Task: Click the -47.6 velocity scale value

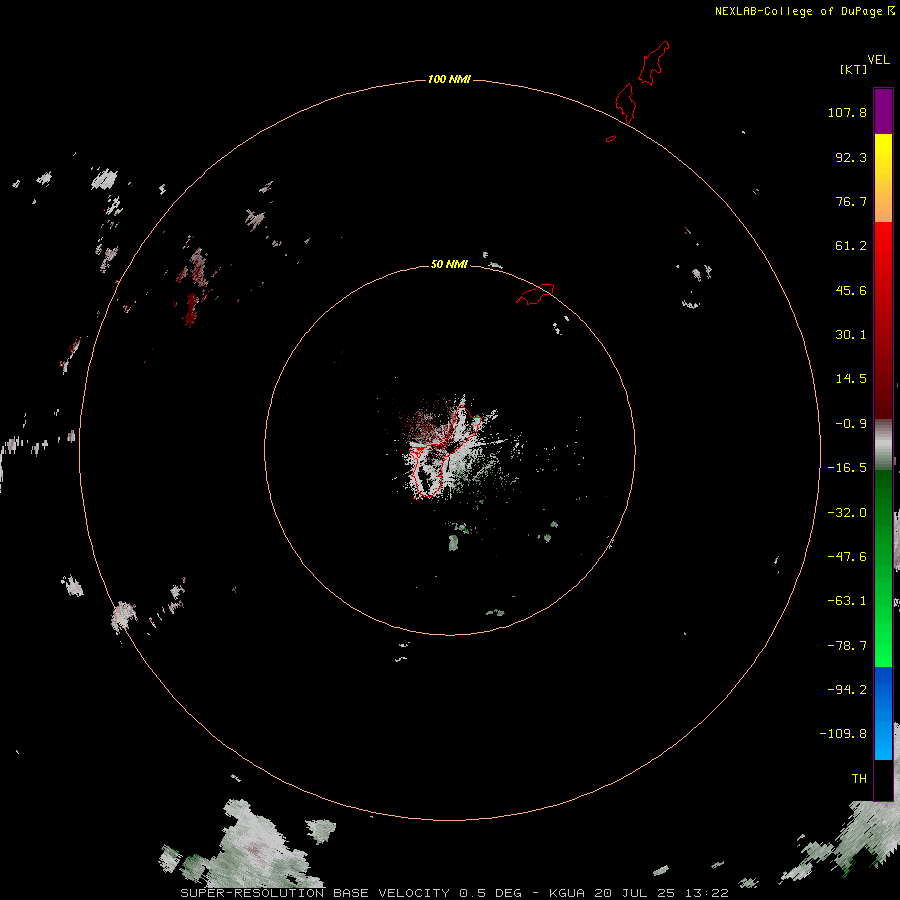Action: (x=847, y=557)
